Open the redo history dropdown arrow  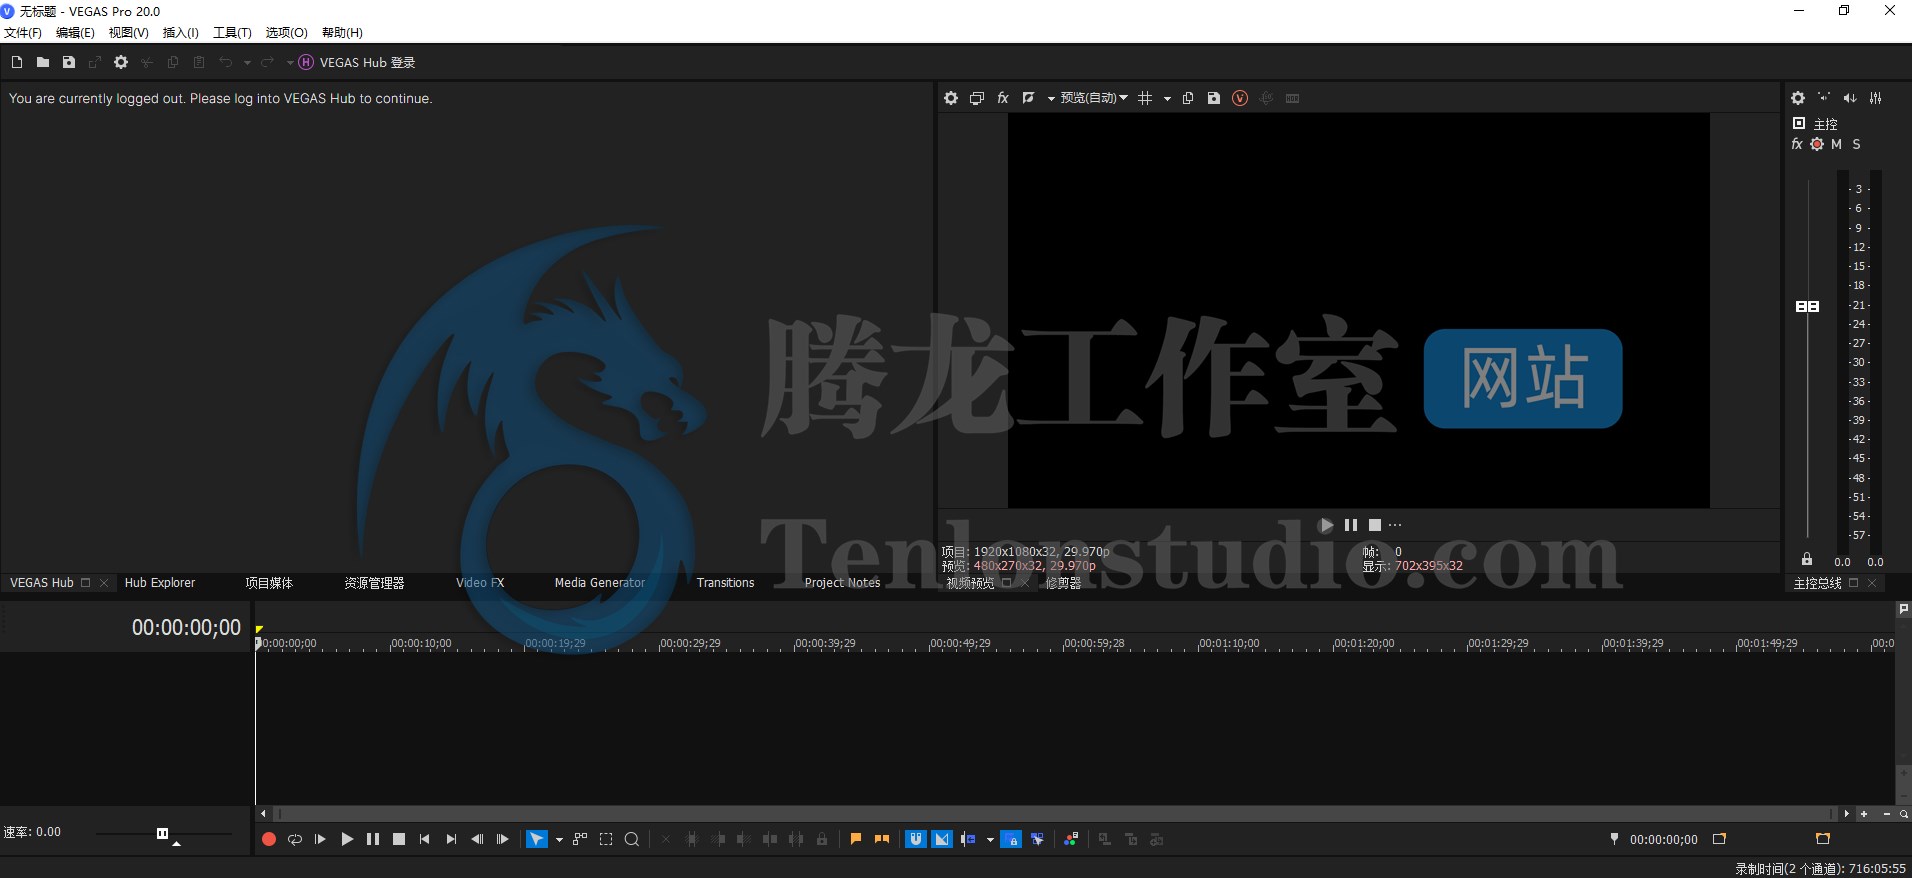290,62
